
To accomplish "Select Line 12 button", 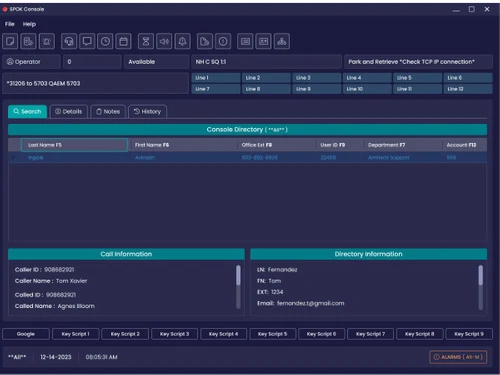I will 468,89.
